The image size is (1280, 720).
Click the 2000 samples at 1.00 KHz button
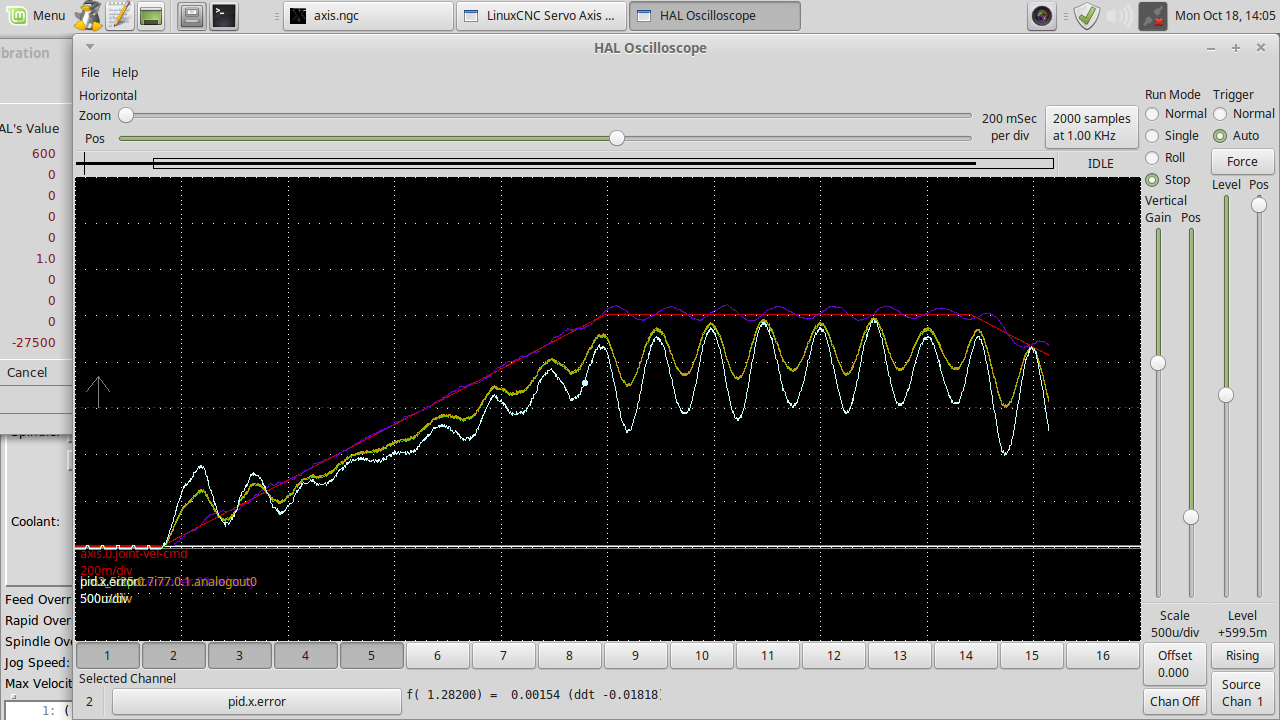click(x=1092, y=127)
